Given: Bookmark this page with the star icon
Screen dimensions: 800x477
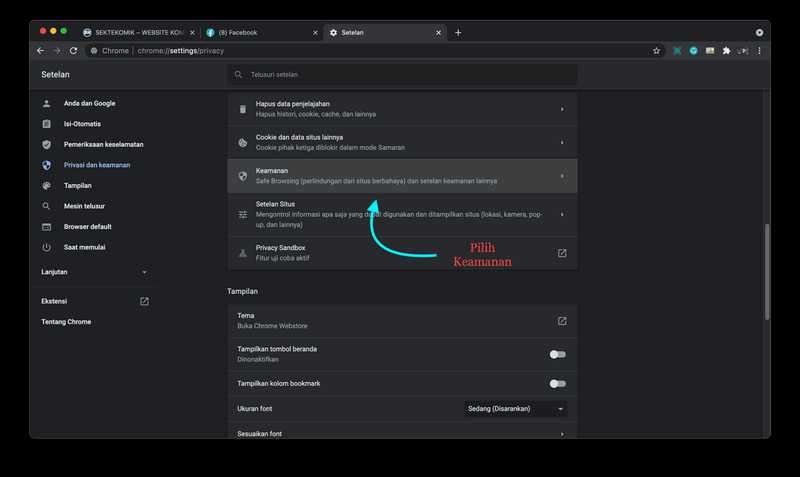Looking at the screenshot, I should click(x=656, y=50).
